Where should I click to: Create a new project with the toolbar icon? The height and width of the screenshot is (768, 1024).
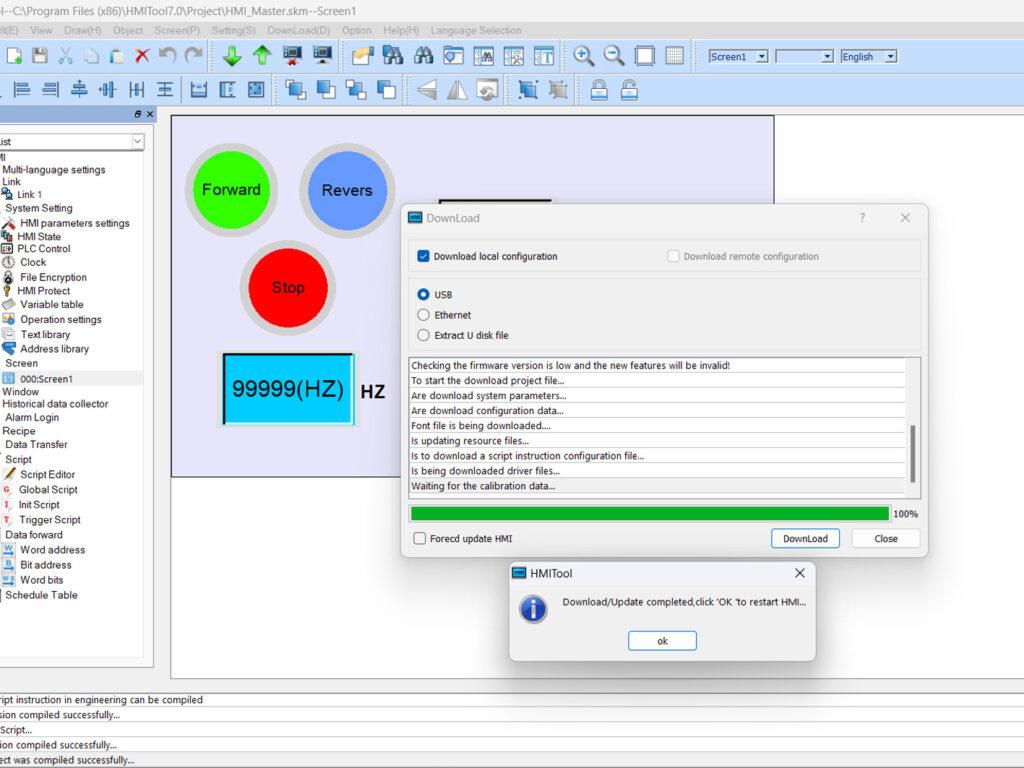14,56
